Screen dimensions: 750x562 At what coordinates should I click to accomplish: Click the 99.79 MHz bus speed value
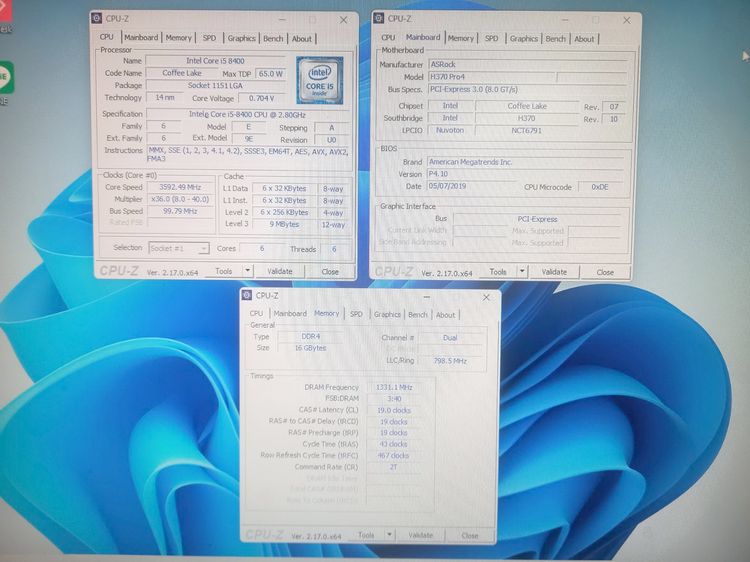pos(180,211)
